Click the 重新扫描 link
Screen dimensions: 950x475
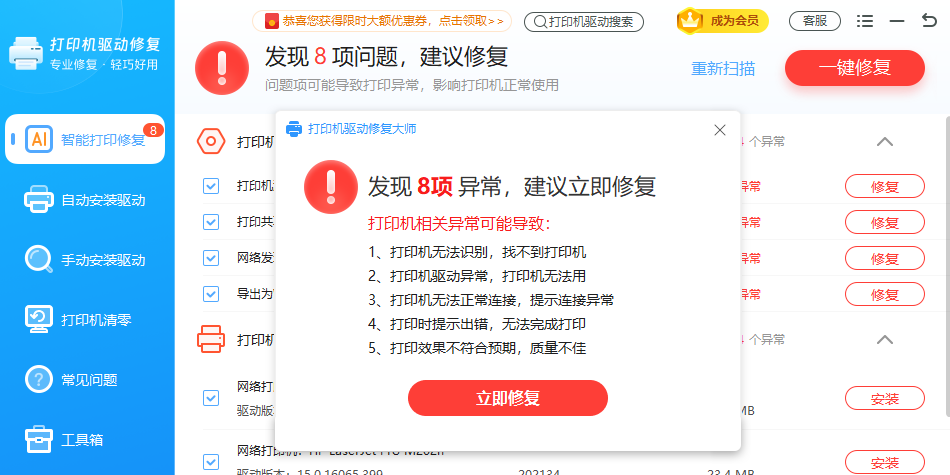point(723,69)
